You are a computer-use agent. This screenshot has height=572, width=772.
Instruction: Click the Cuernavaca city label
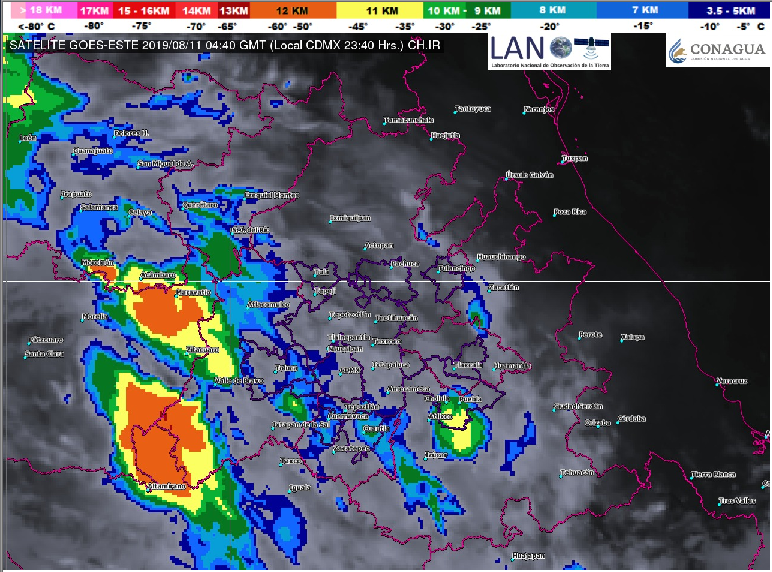(x=348, y=416)
